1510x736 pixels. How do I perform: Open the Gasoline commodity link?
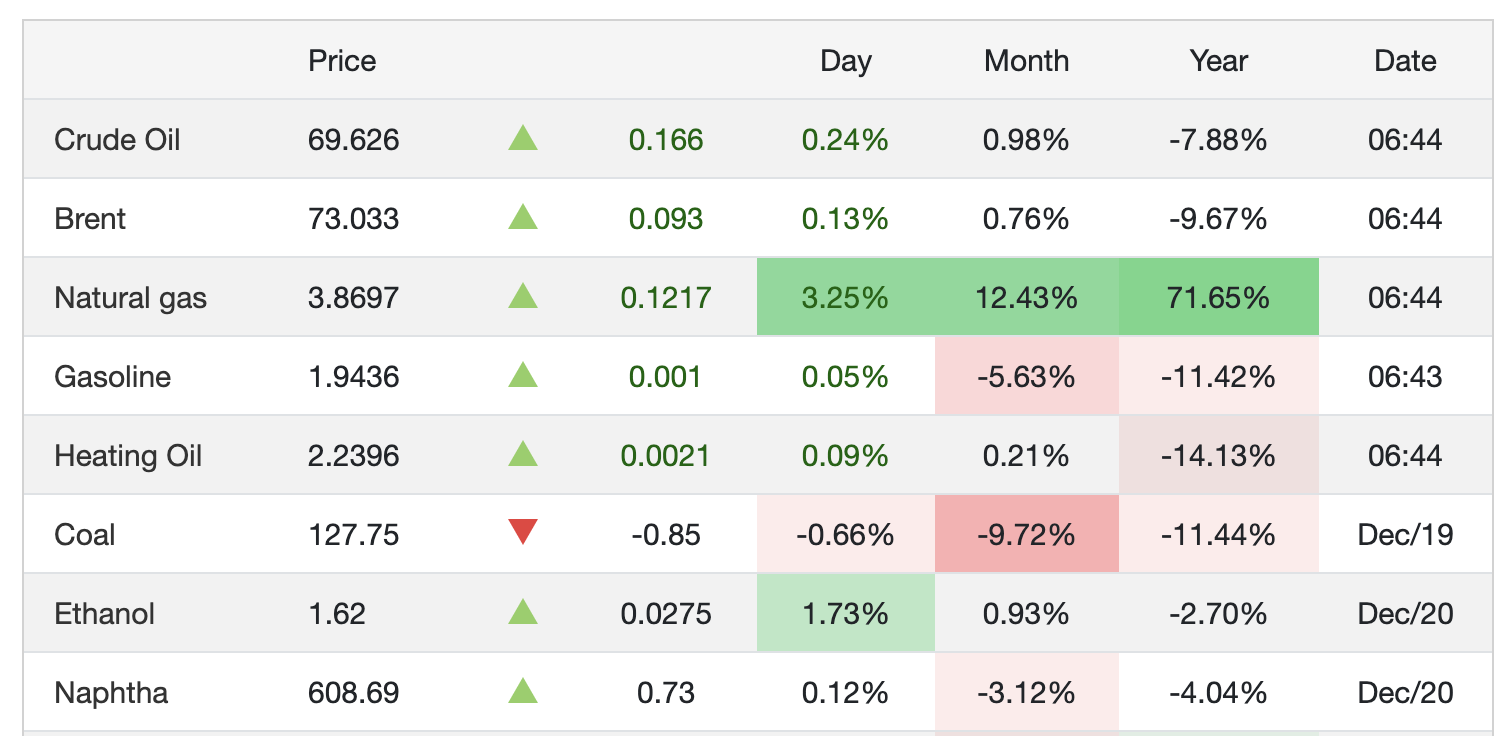tap(112, 376)
